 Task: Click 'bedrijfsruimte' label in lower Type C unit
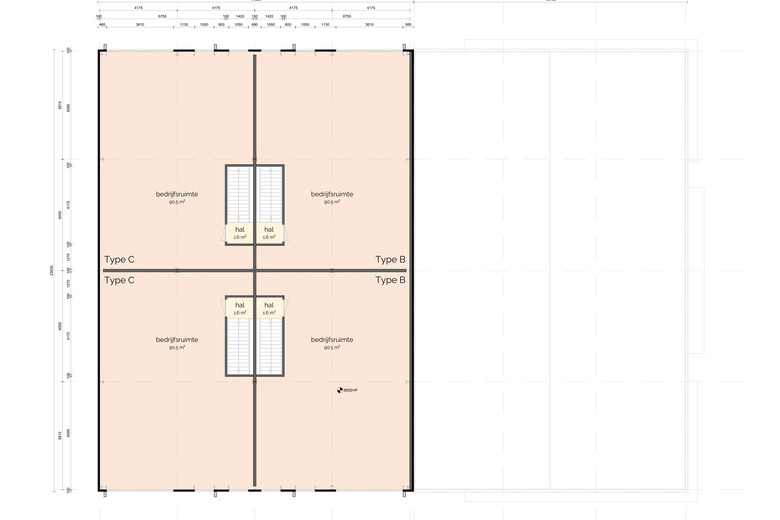point(177,339)
